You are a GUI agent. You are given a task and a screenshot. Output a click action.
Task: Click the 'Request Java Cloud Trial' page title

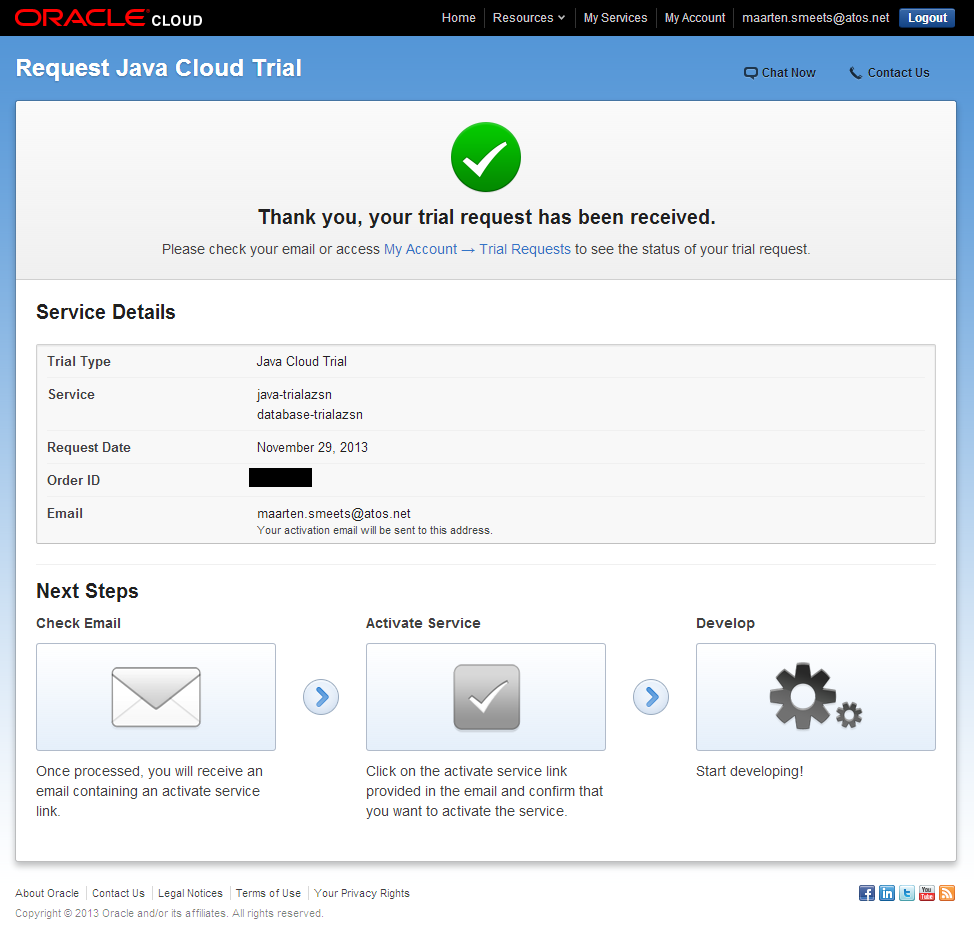[x=158, y=68]
